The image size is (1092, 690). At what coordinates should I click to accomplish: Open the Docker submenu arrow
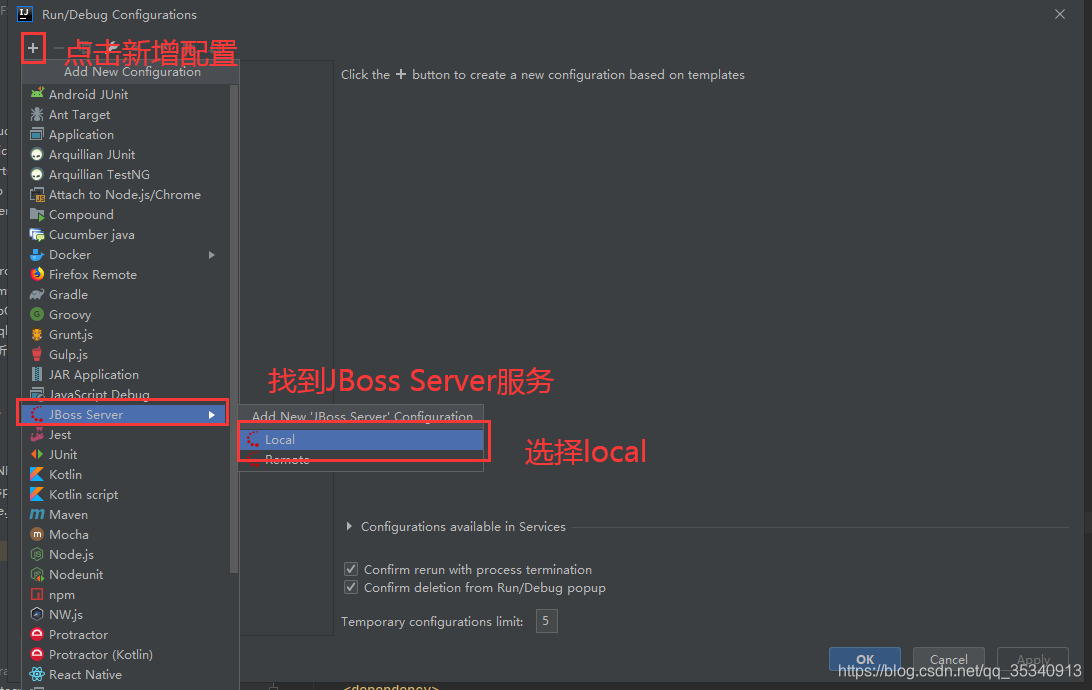pyautogui.click(x=212, y=255)
